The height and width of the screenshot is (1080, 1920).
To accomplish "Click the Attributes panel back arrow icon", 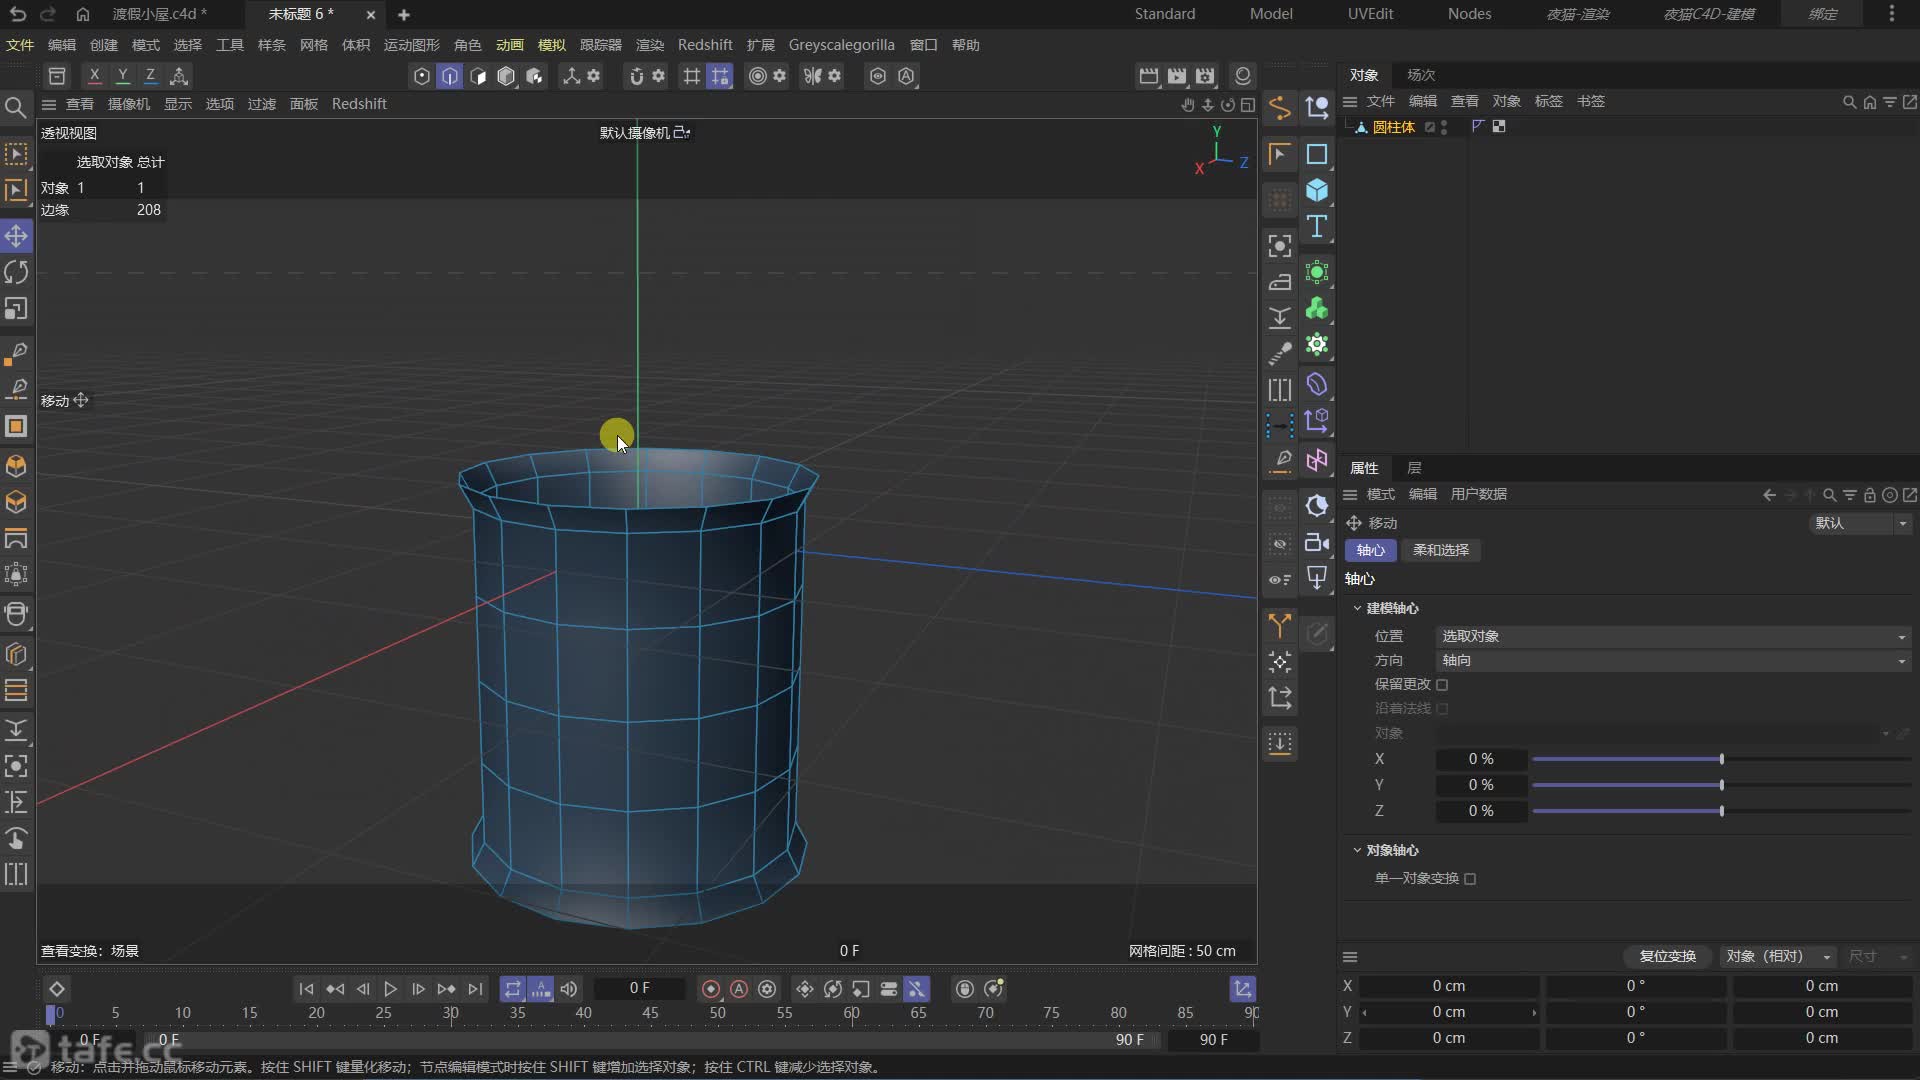I will pyautogui.click(x=1769, y=494).
